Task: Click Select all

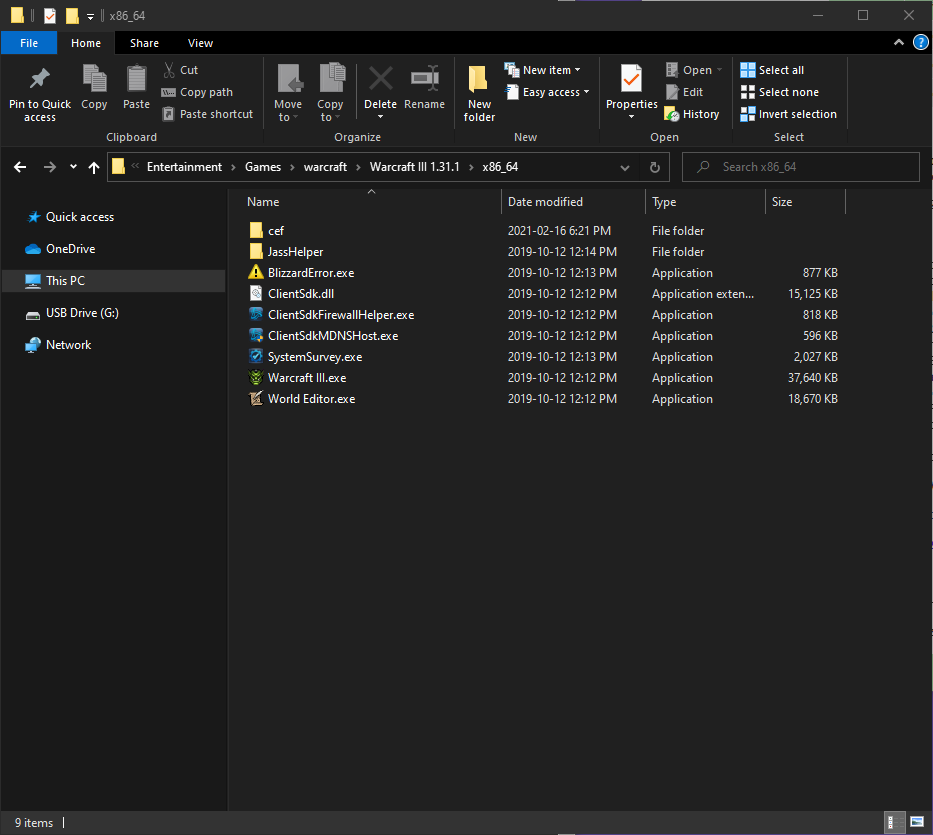Action: click(772, 70)
